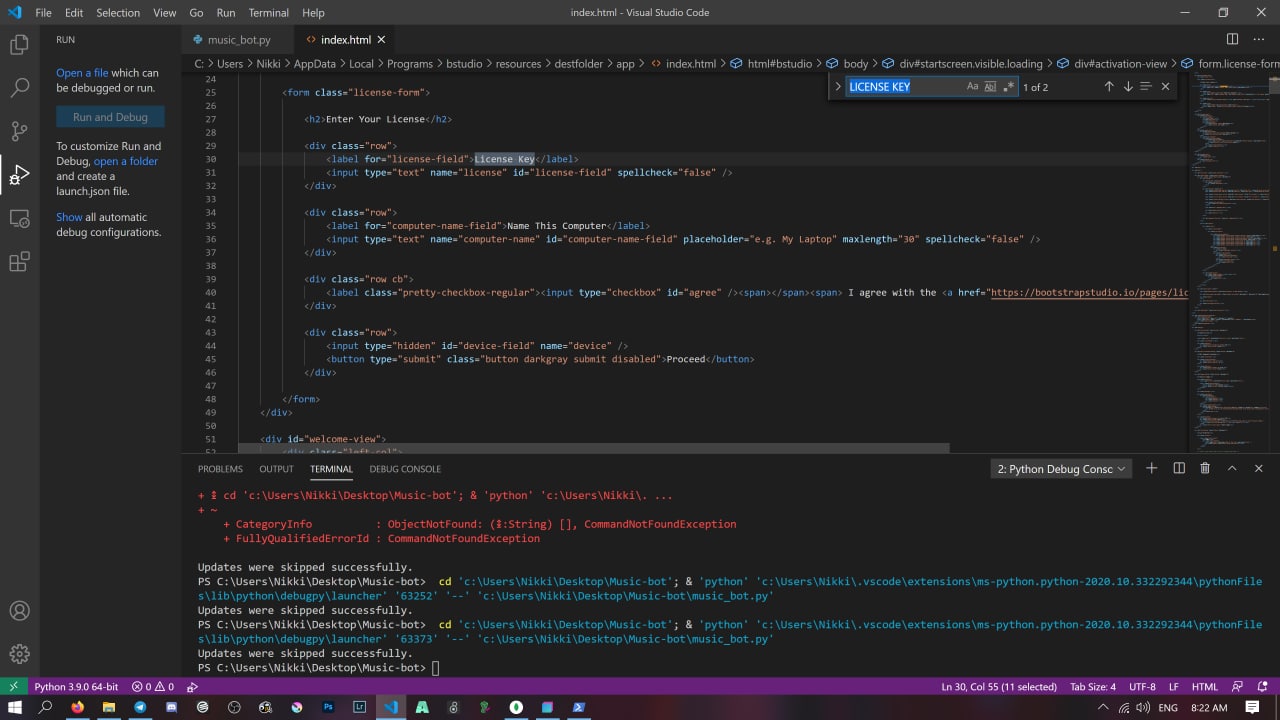
Task: Click Tab Size: 4 in status bar
Action: [x=1093, y=687]
